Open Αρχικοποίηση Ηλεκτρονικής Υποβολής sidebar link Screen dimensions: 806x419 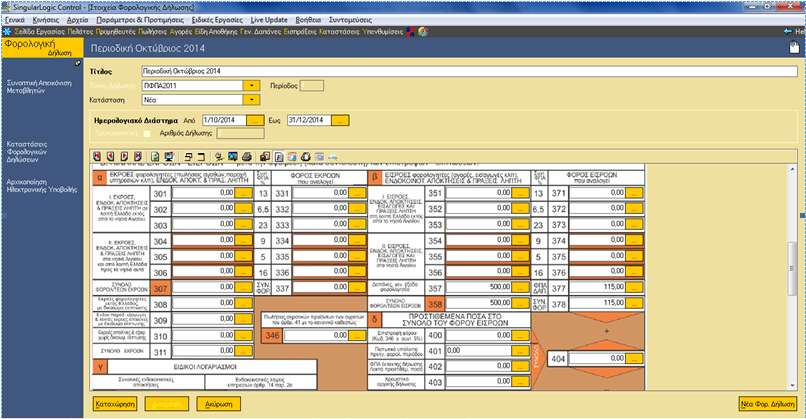42,186
